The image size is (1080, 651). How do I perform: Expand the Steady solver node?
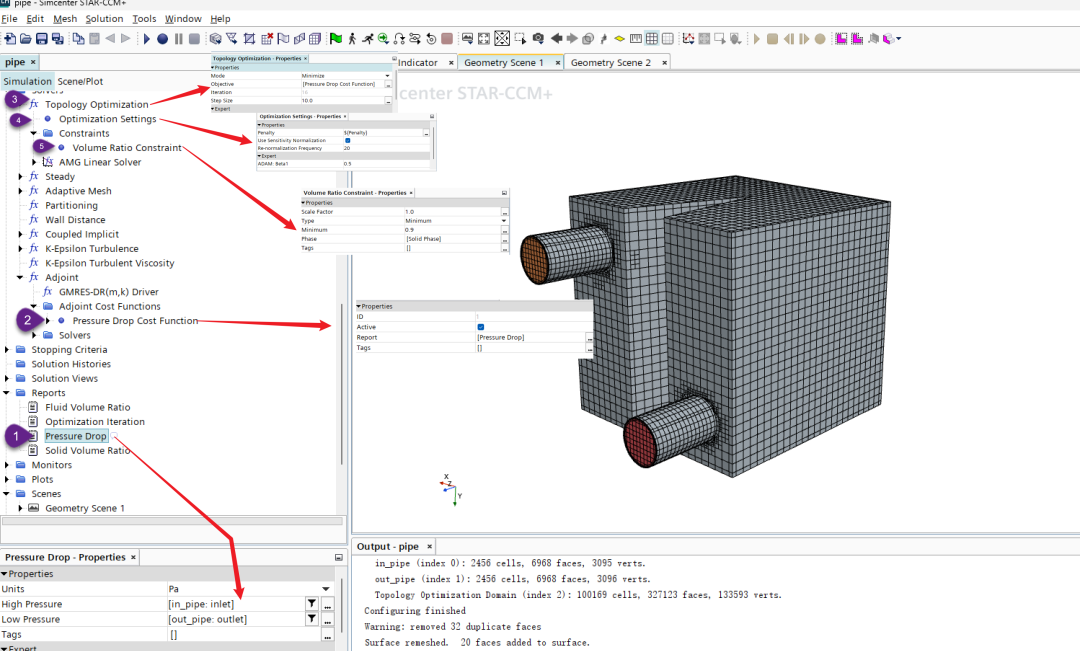tap(20, 176)
